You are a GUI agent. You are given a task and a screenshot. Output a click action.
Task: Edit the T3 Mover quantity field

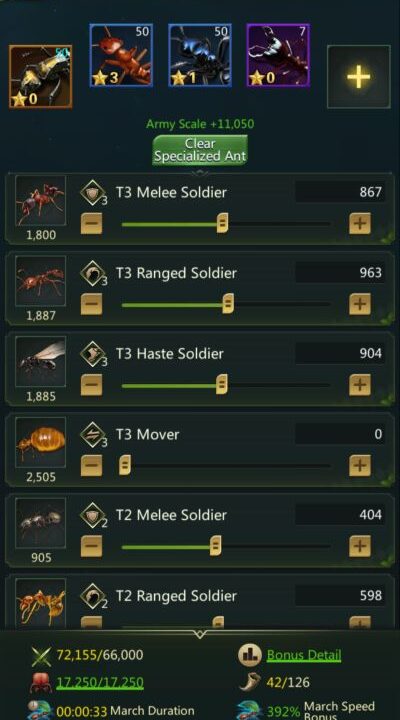point(340,434)
